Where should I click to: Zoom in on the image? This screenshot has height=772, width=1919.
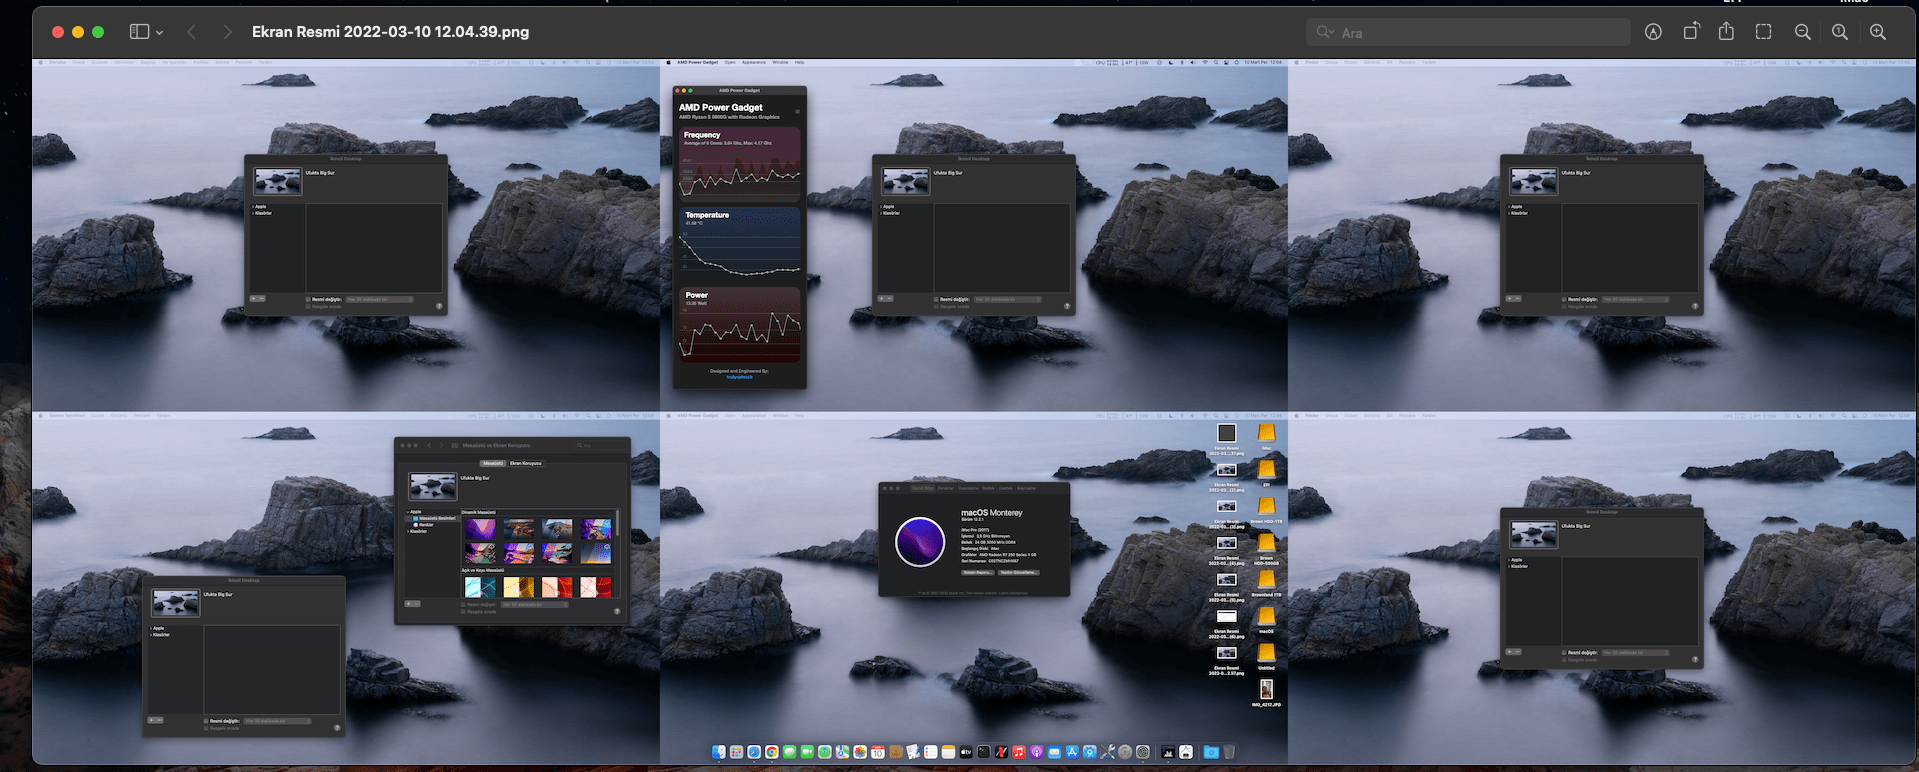coord(1878,32)
